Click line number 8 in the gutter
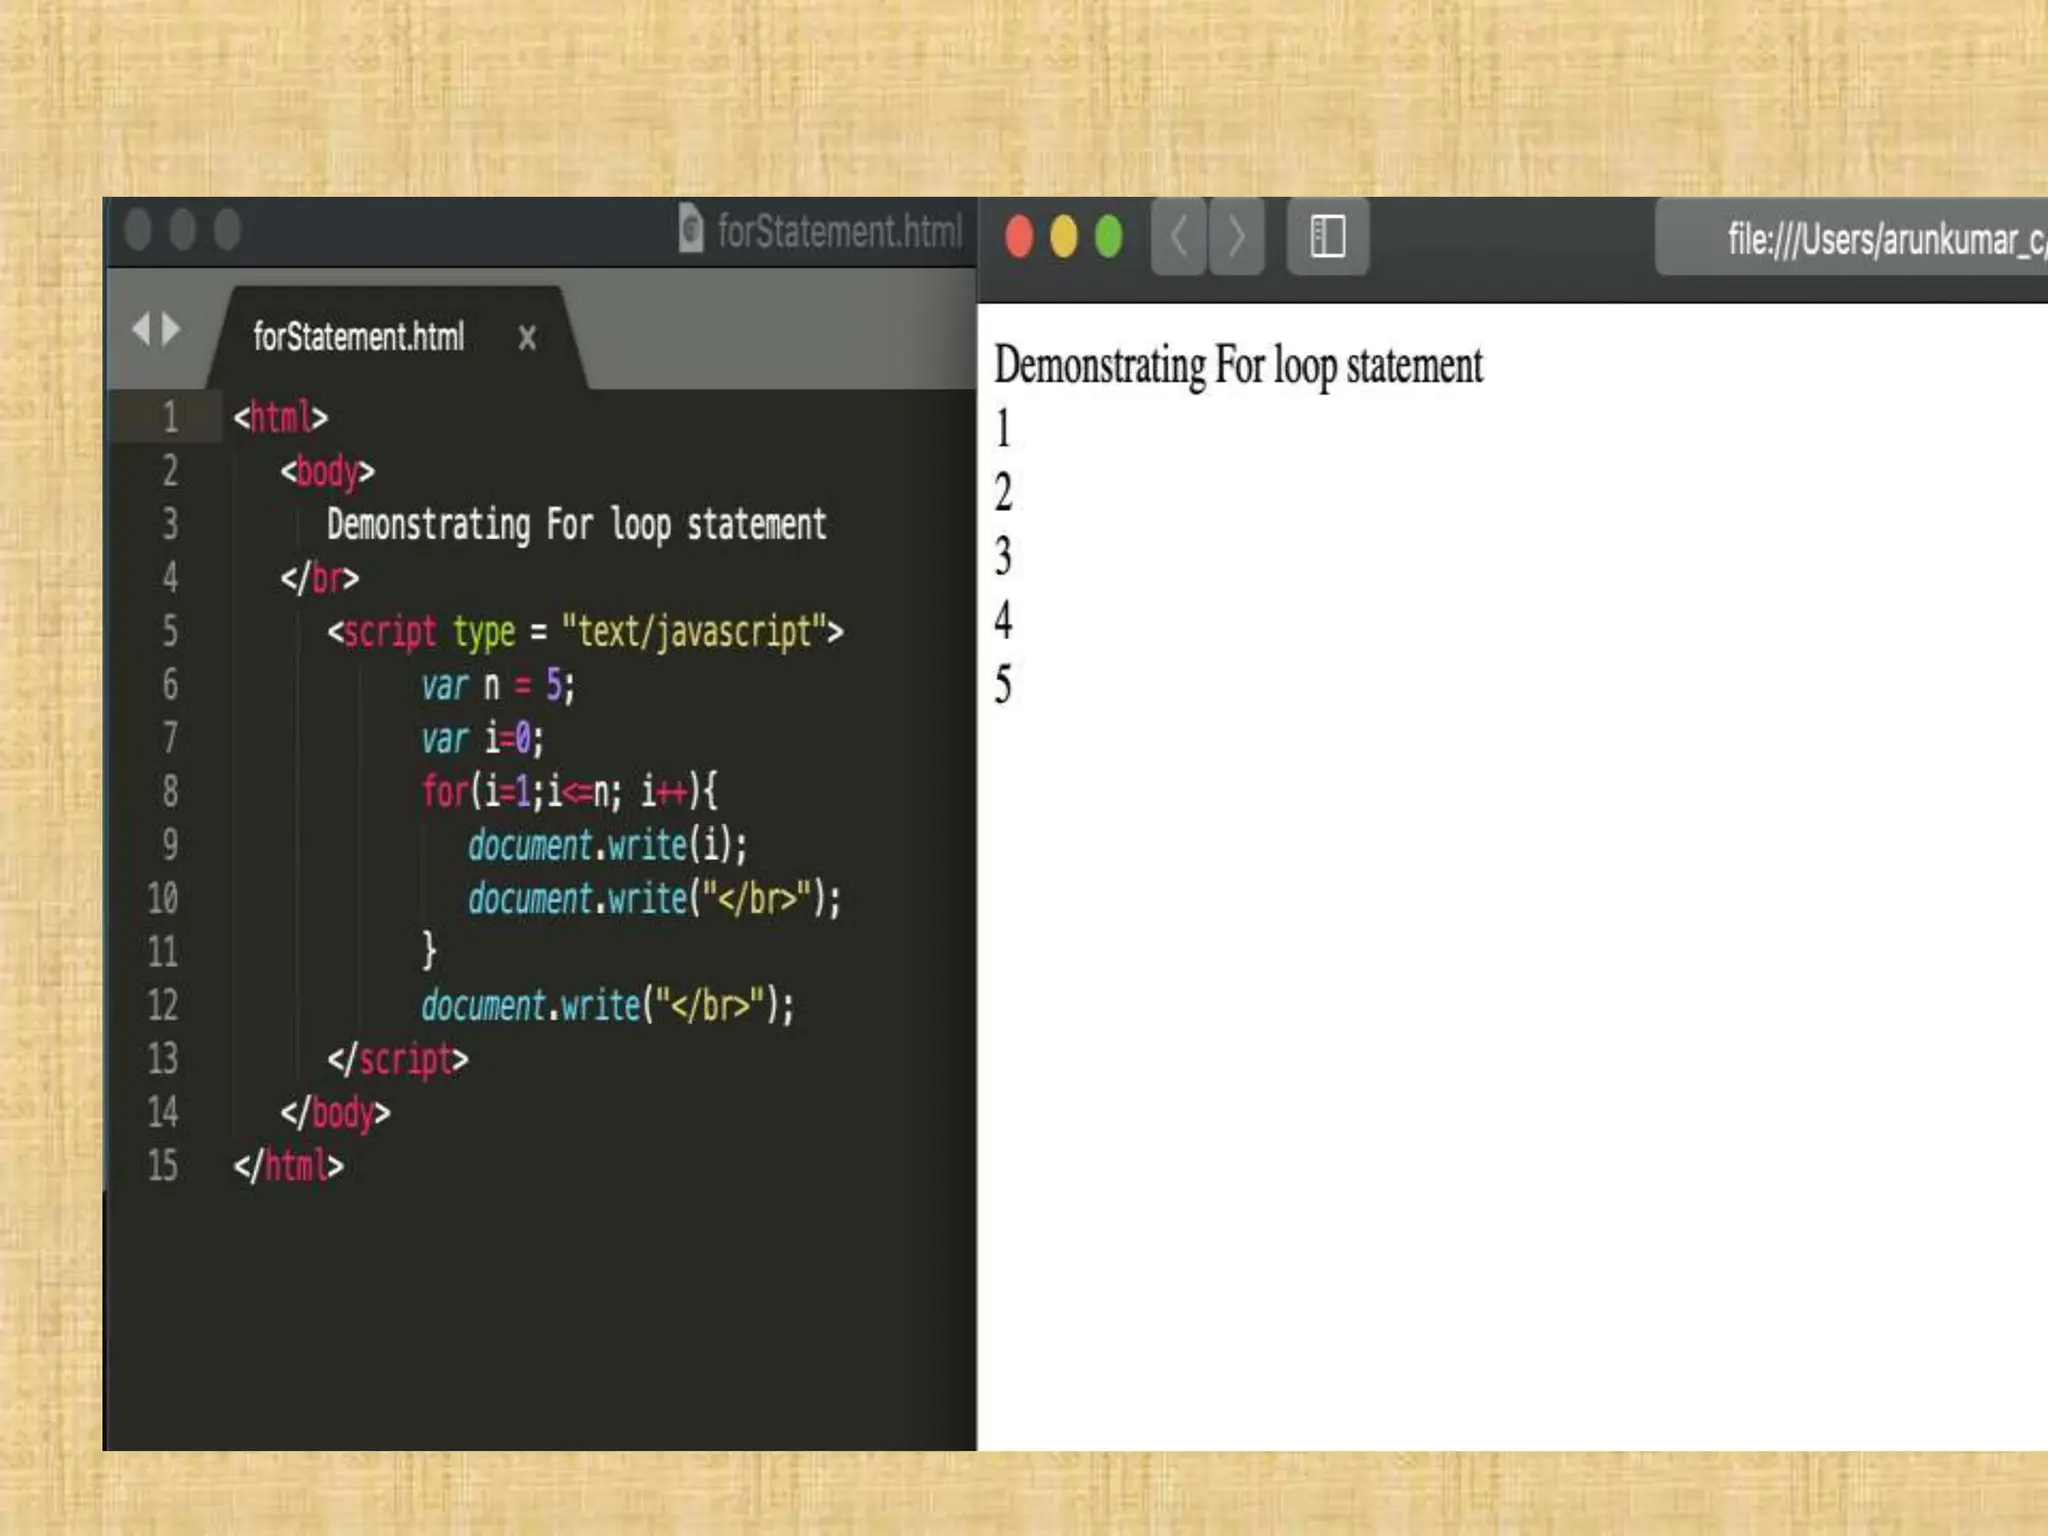Screen dimensions: 2048x1536 pos(170,791)
